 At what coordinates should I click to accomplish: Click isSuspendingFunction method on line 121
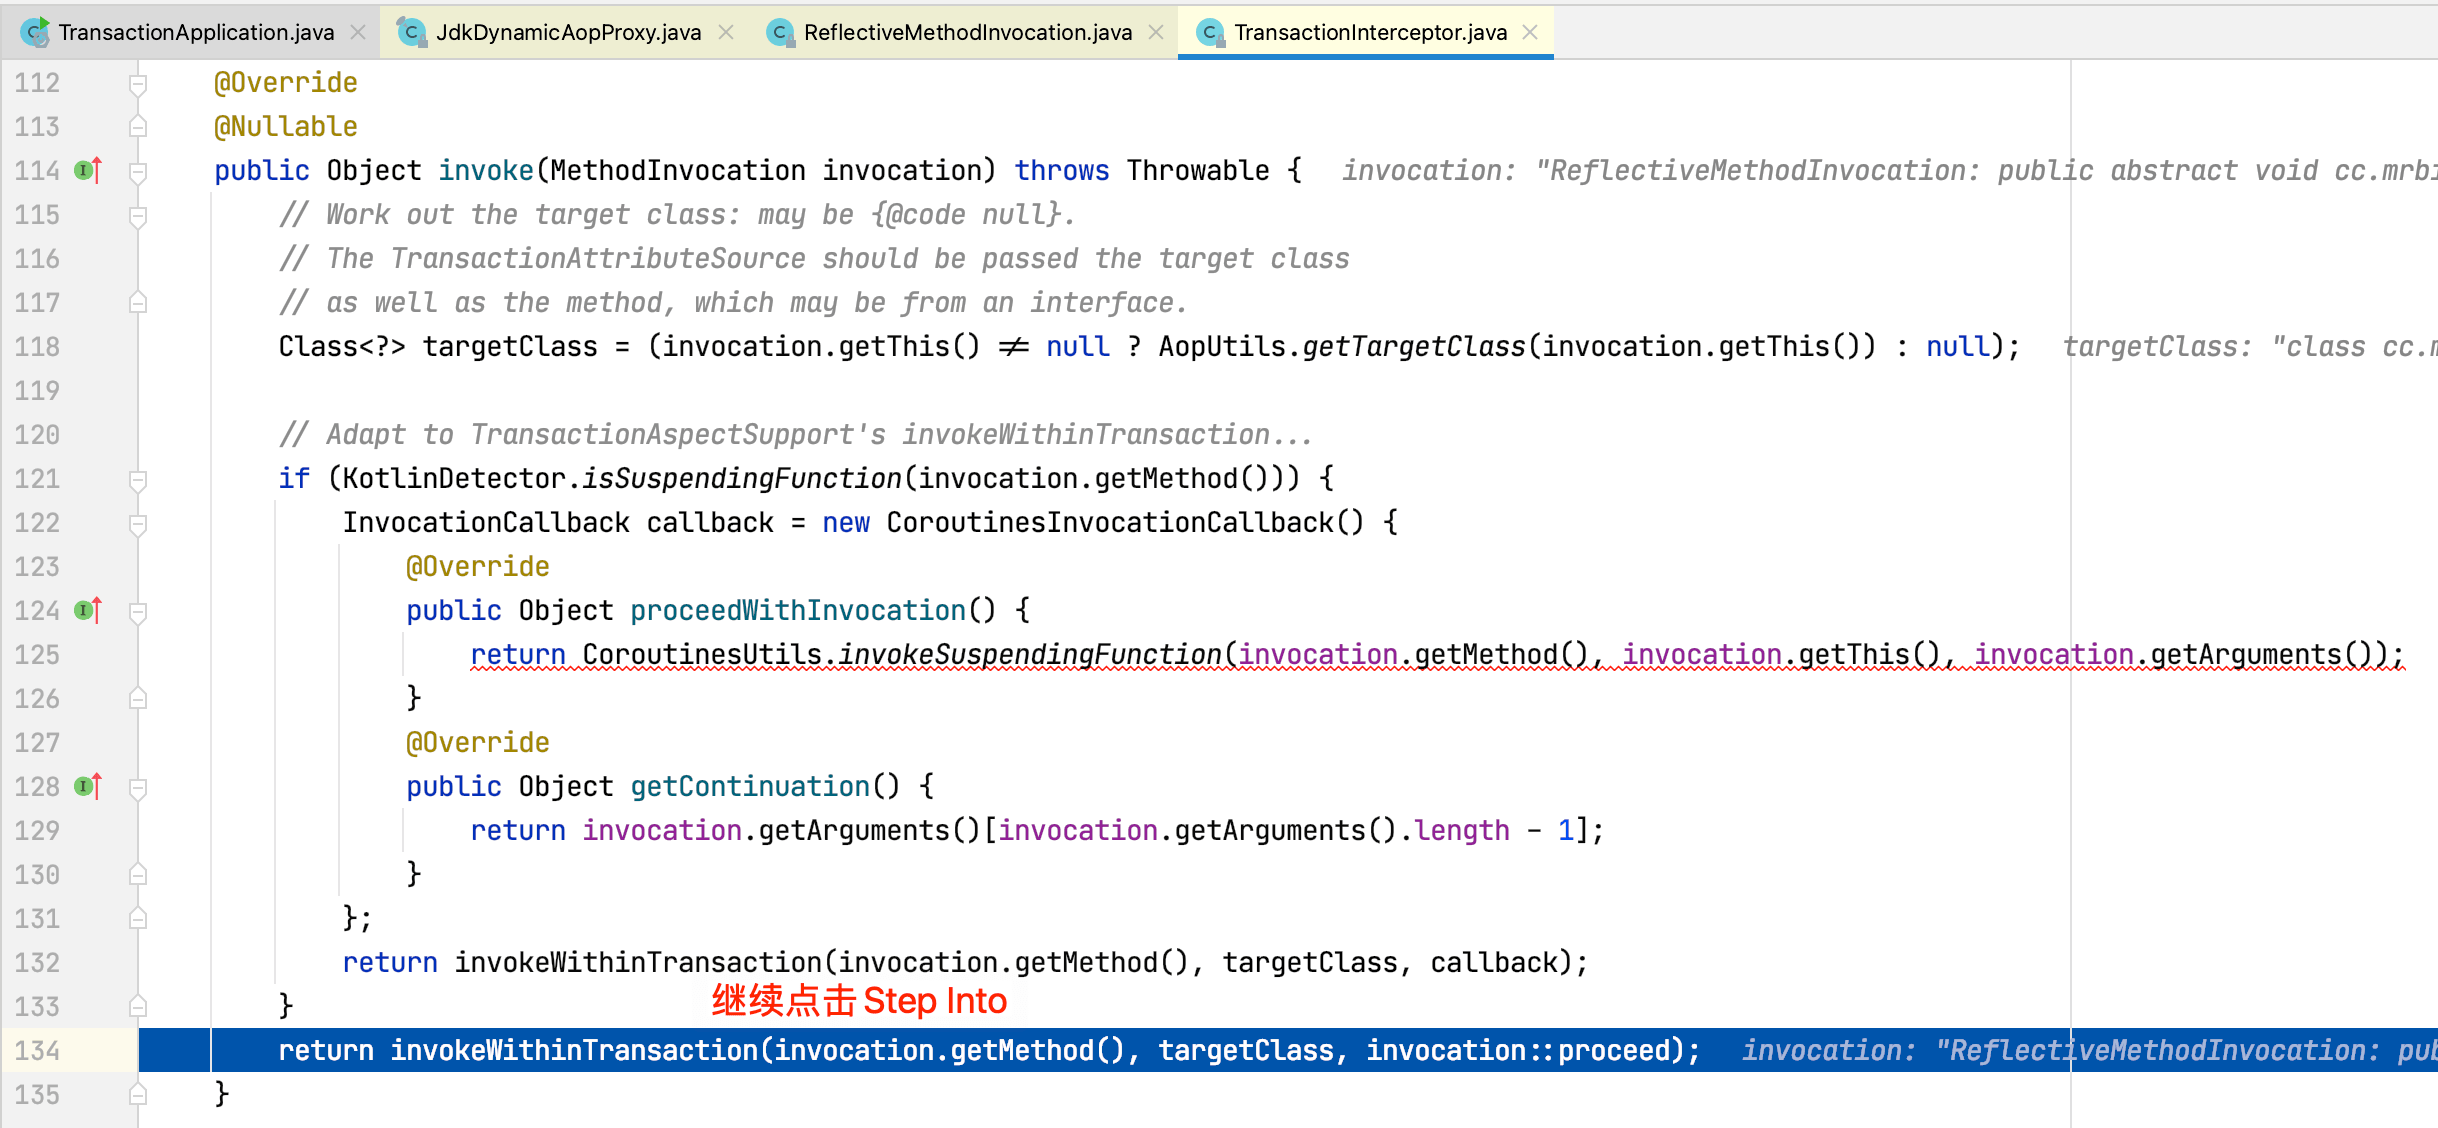[x=741, y=479]
